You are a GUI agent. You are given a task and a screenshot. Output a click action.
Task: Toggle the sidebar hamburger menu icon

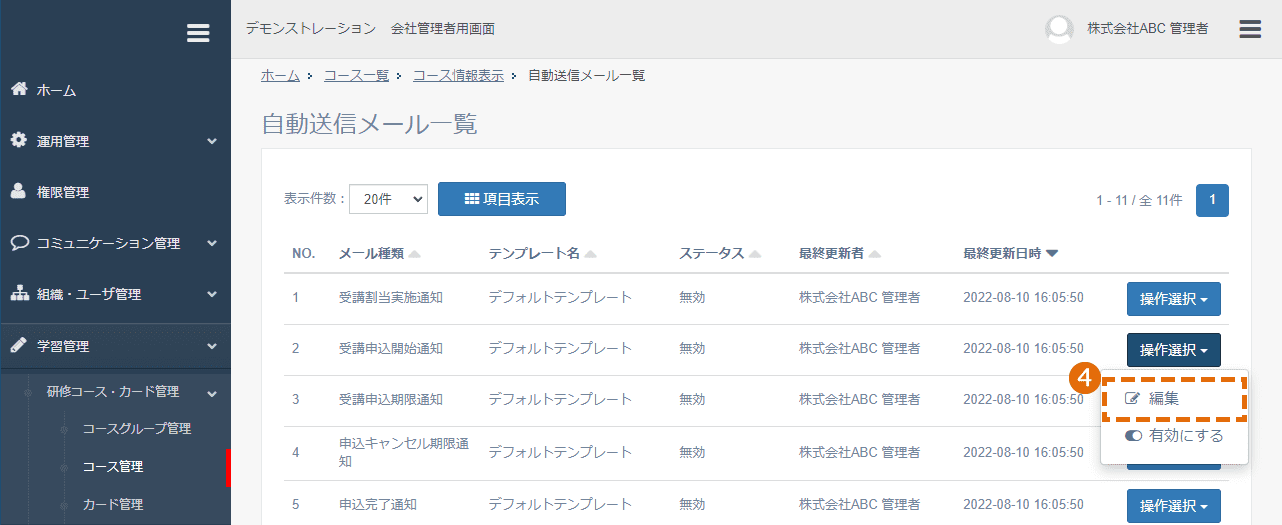[198, 33]
